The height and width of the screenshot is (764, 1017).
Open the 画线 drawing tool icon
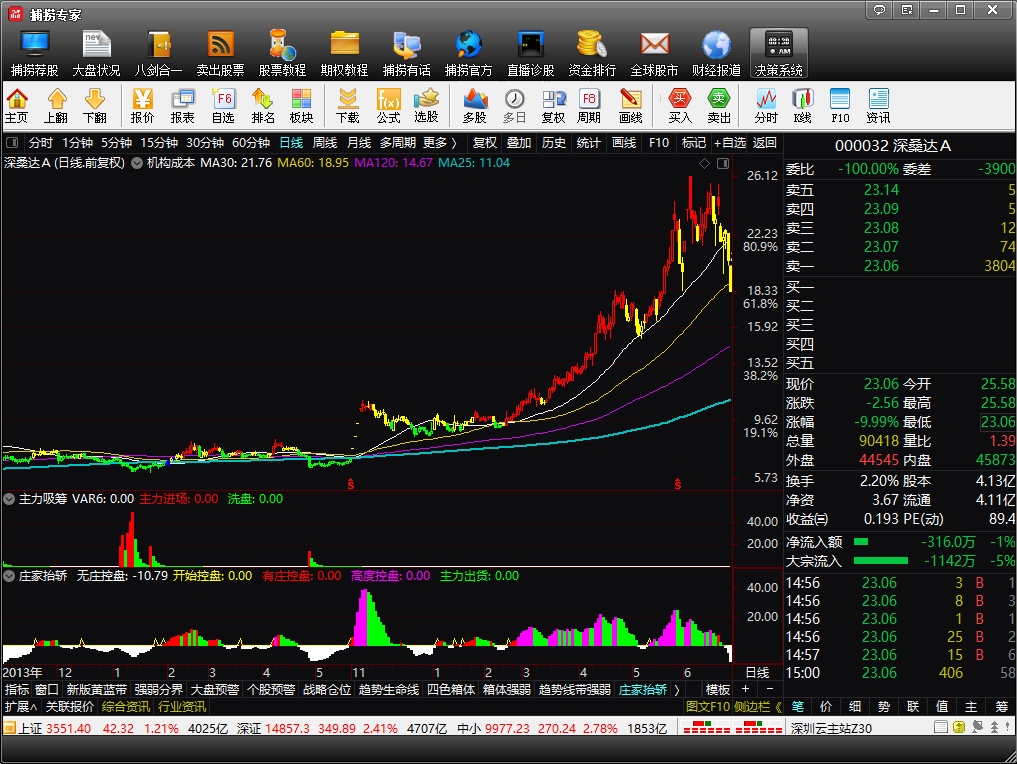pos(630,105)
